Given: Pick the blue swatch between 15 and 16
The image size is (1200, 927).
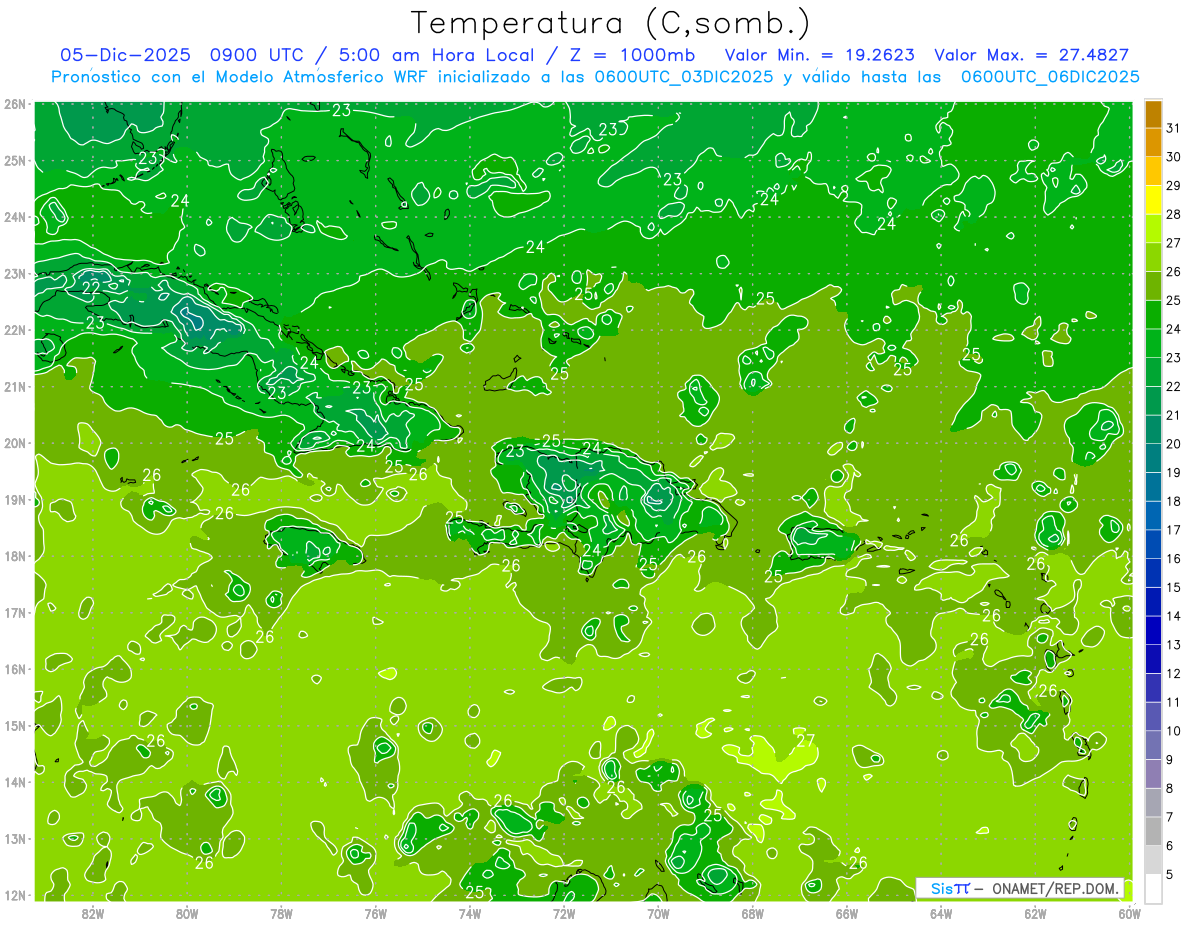Looking at the screenshot, I should pyautogui.click(x=1153, y=573).
